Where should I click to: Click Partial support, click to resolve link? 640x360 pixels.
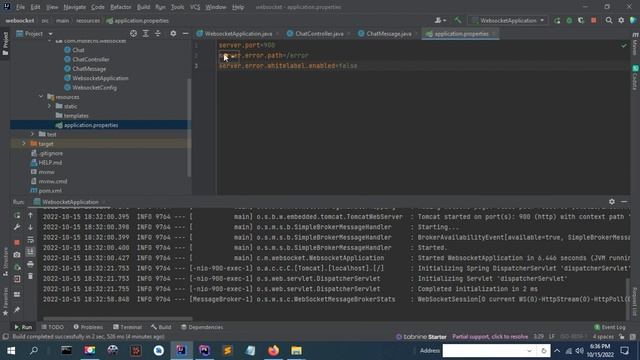[490, 337]
